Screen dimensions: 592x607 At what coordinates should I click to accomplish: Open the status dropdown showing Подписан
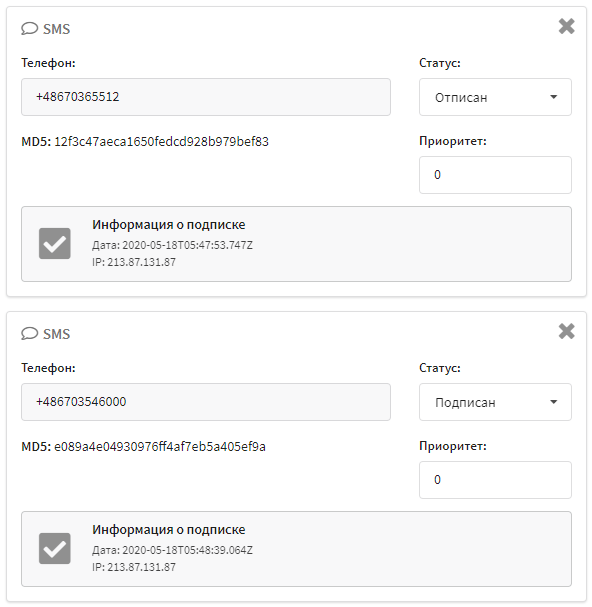click(495, 402)
